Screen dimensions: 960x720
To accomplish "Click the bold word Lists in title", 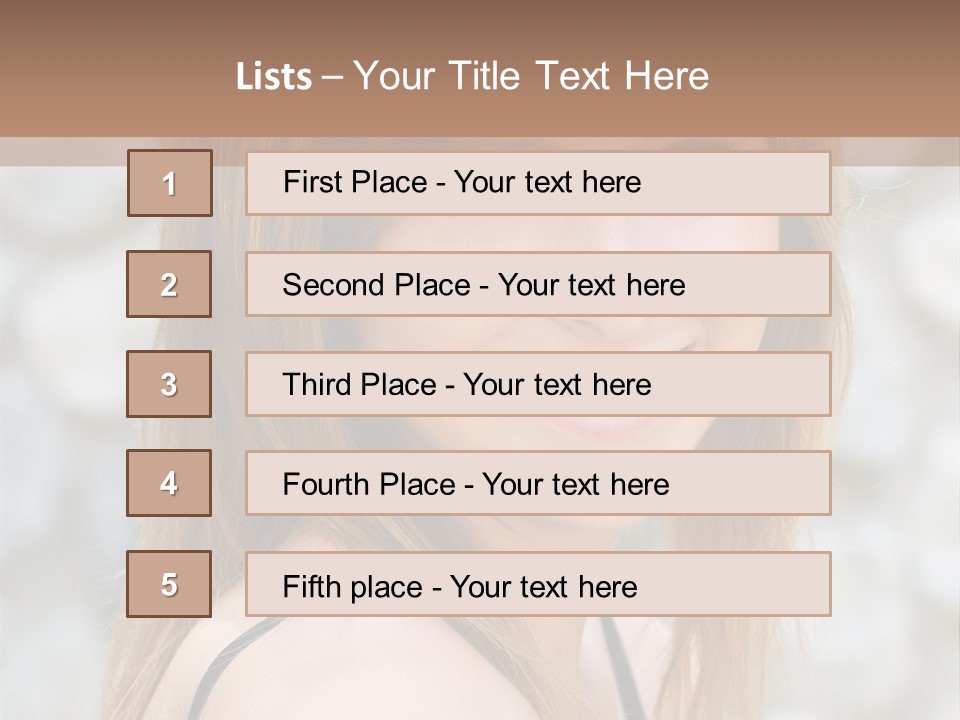I will [x=274, y=77].
